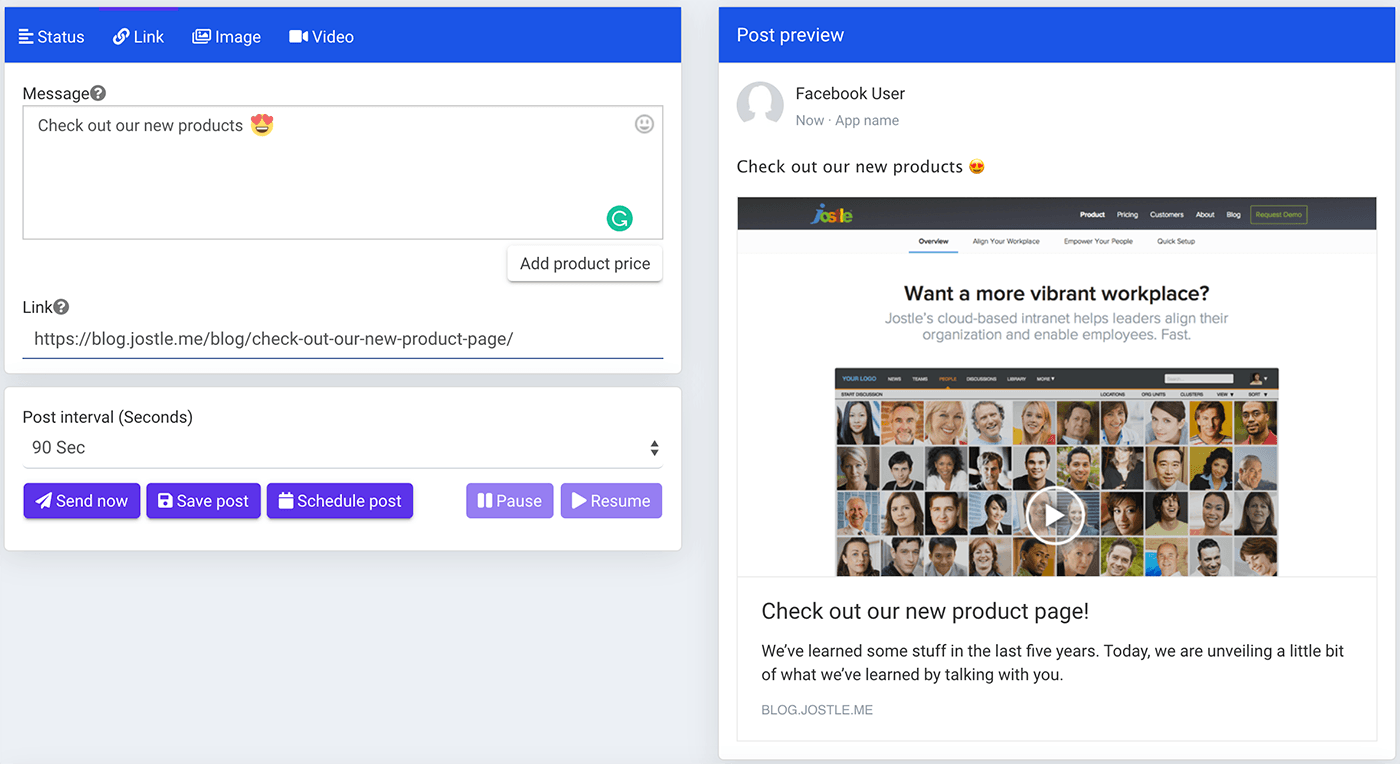This screenshot has width=1400, height=764.
Task: Click the Link help question mark icon
Action: coord(61,307)
